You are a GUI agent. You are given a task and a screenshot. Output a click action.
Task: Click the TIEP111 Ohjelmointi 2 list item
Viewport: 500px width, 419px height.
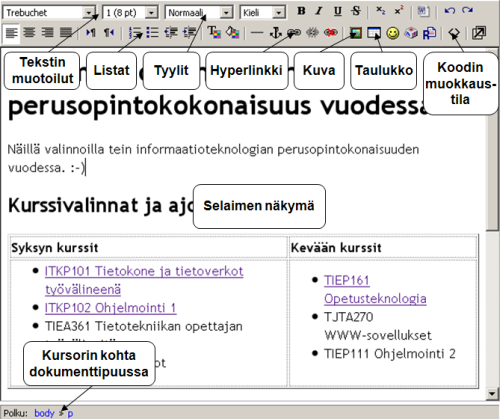click(390, 354)
